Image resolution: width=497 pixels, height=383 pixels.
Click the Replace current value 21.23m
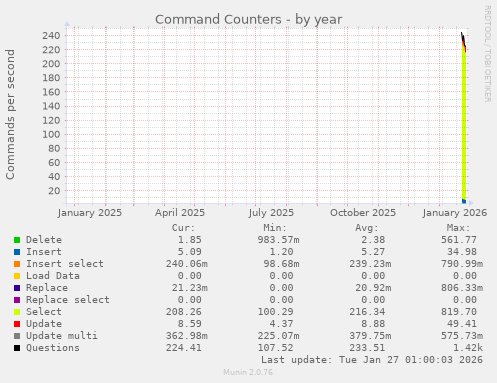tap(190, 288)
